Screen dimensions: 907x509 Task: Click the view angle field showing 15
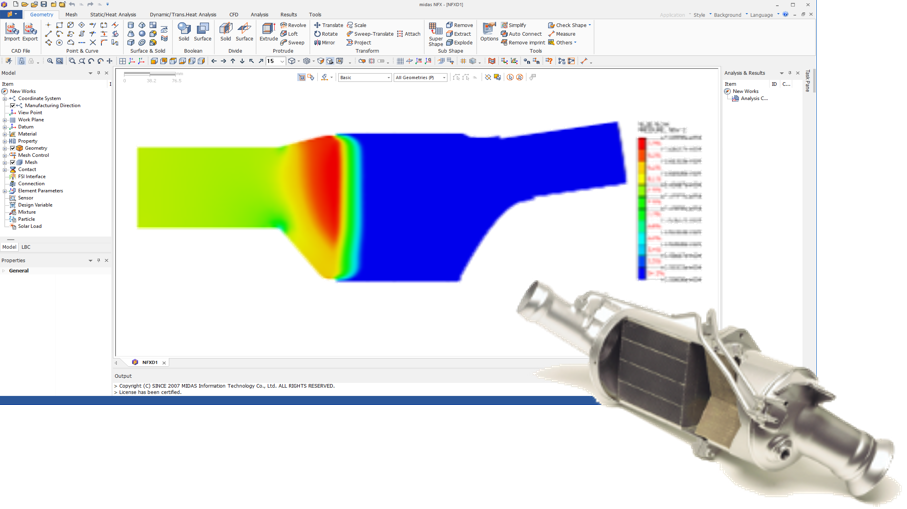coord(275,61)
